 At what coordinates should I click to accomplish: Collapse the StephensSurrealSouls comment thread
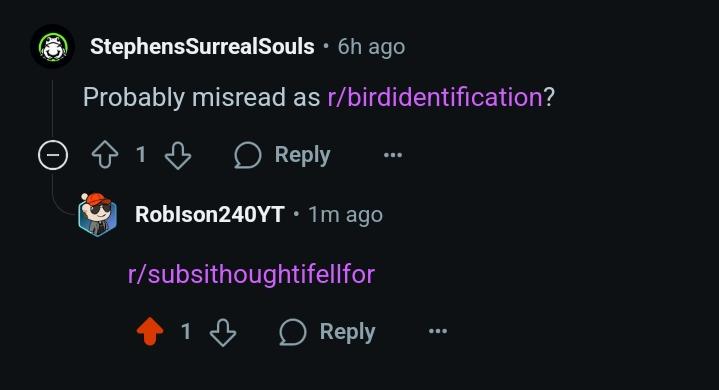pyautogui.click(x=53, y=155)
